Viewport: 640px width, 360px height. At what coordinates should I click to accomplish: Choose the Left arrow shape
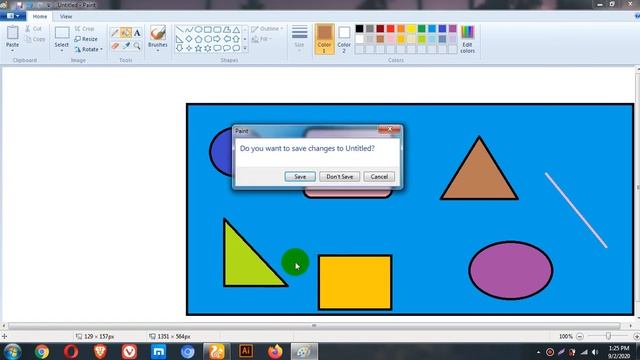tap(227, 39)
